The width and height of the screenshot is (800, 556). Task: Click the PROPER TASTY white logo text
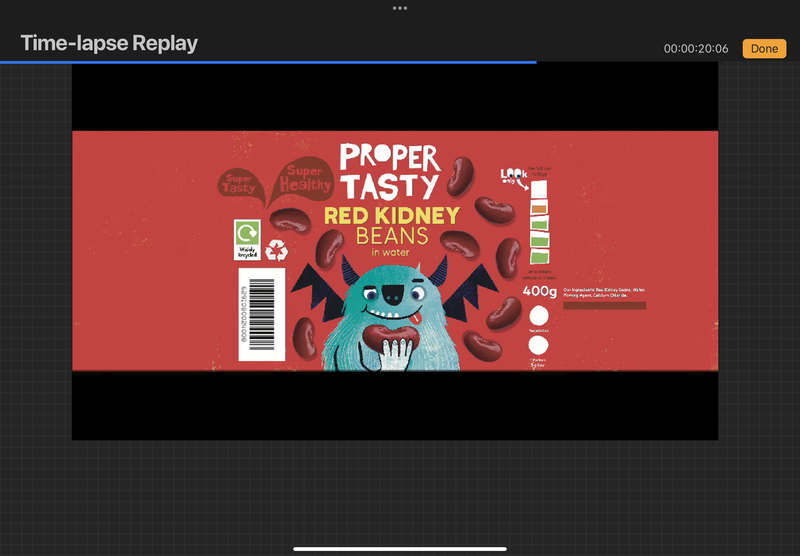(x=389, y=171)
